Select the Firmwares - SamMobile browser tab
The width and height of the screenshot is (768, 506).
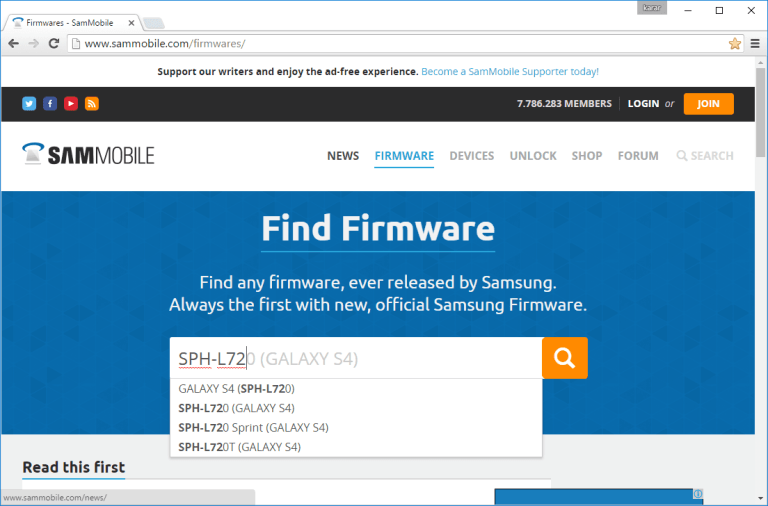(x=72, y=23)
